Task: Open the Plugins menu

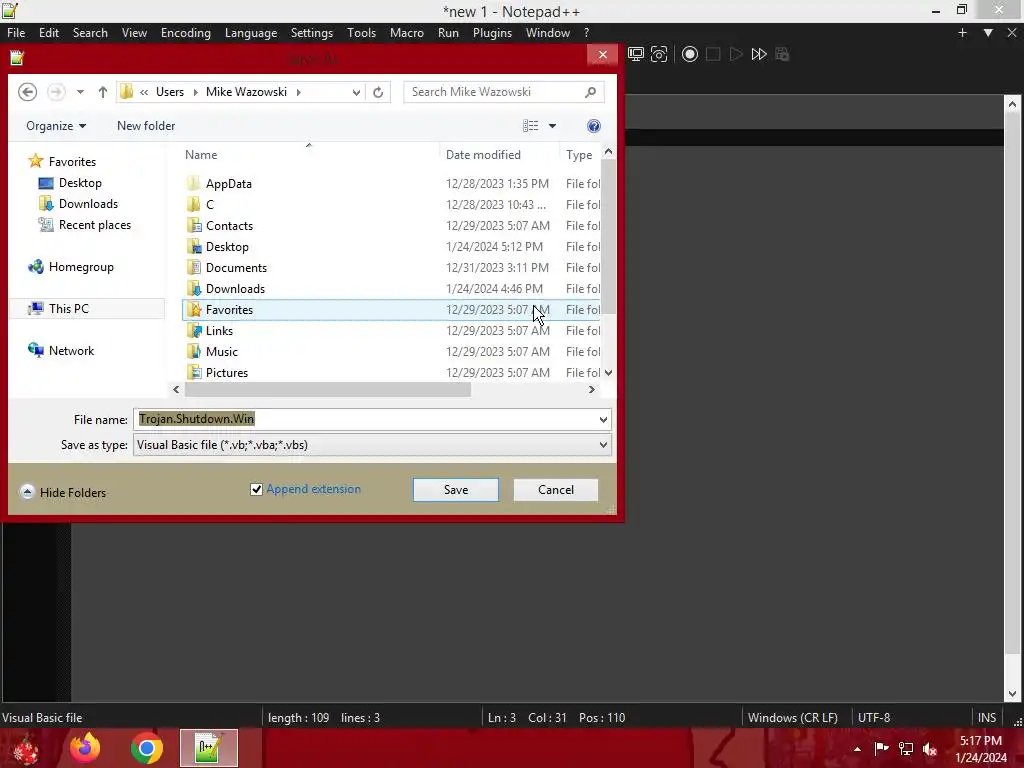Action: click(x=492, y=33)
